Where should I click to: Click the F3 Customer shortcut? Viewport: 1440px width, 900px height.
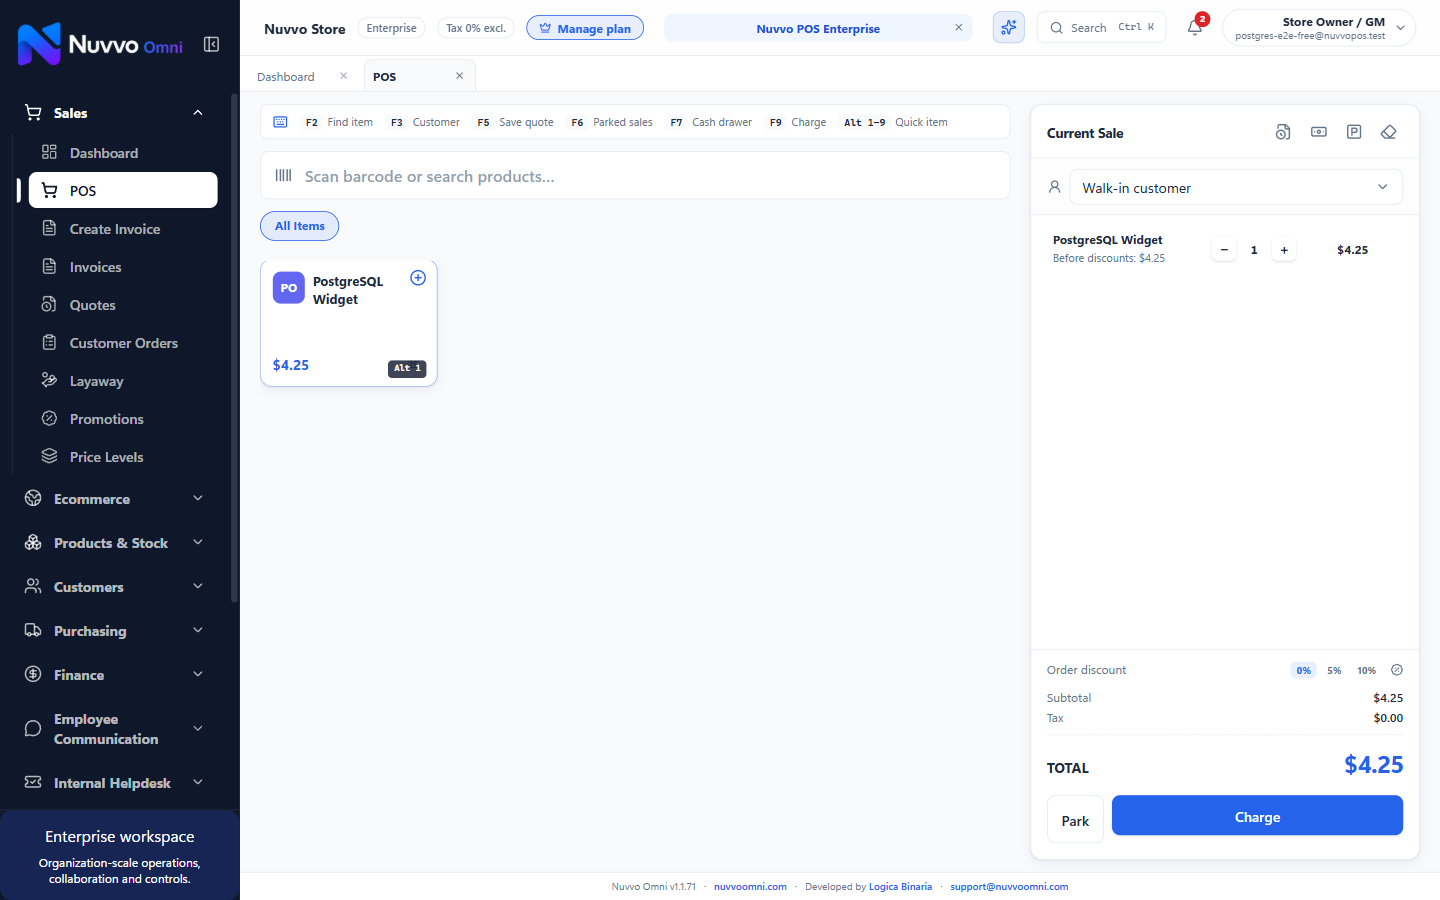pos(425,122)
